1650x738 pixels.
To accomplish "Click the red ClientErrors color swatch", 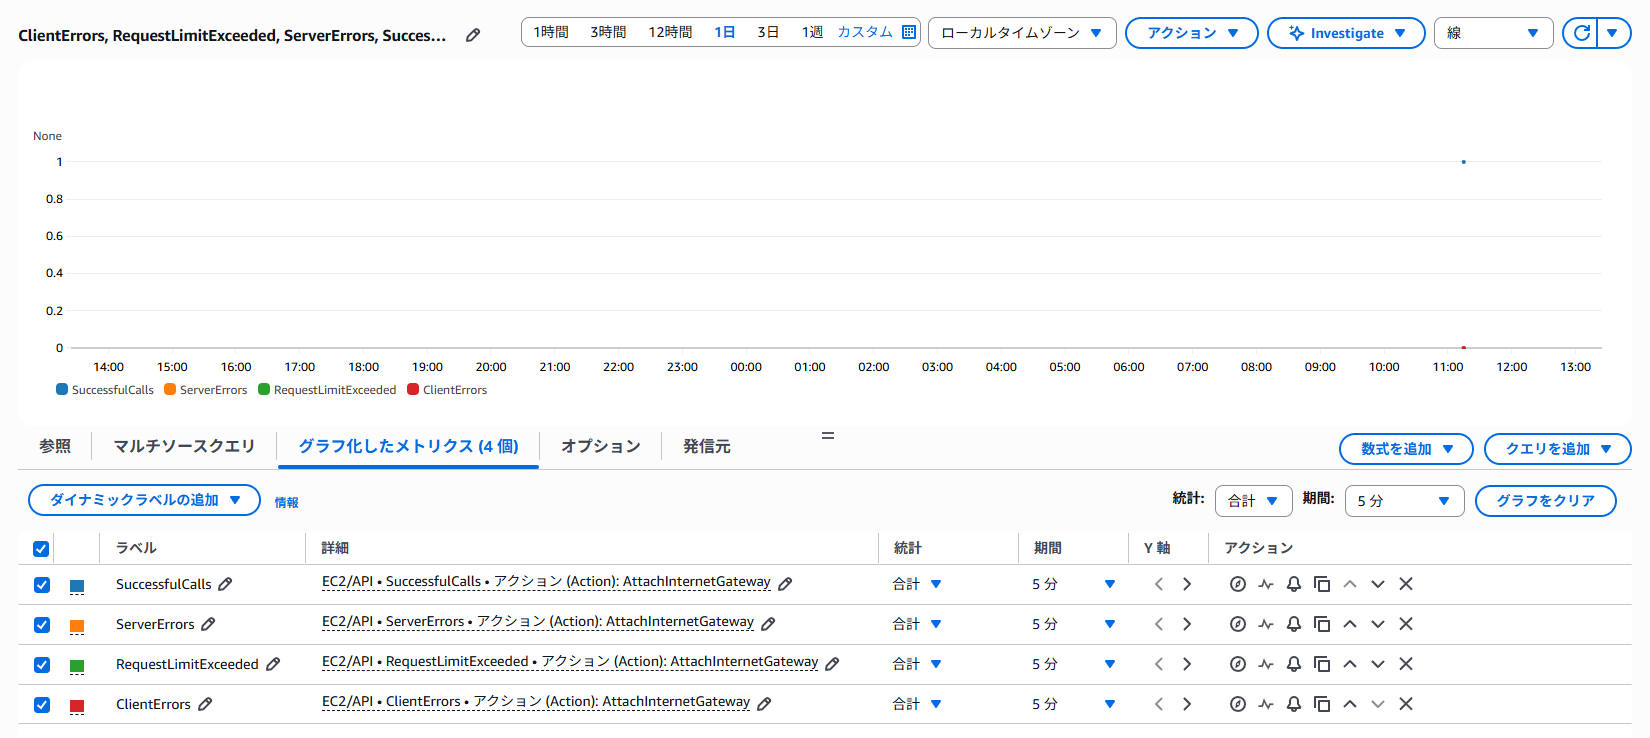I will [x=77, y=706].
